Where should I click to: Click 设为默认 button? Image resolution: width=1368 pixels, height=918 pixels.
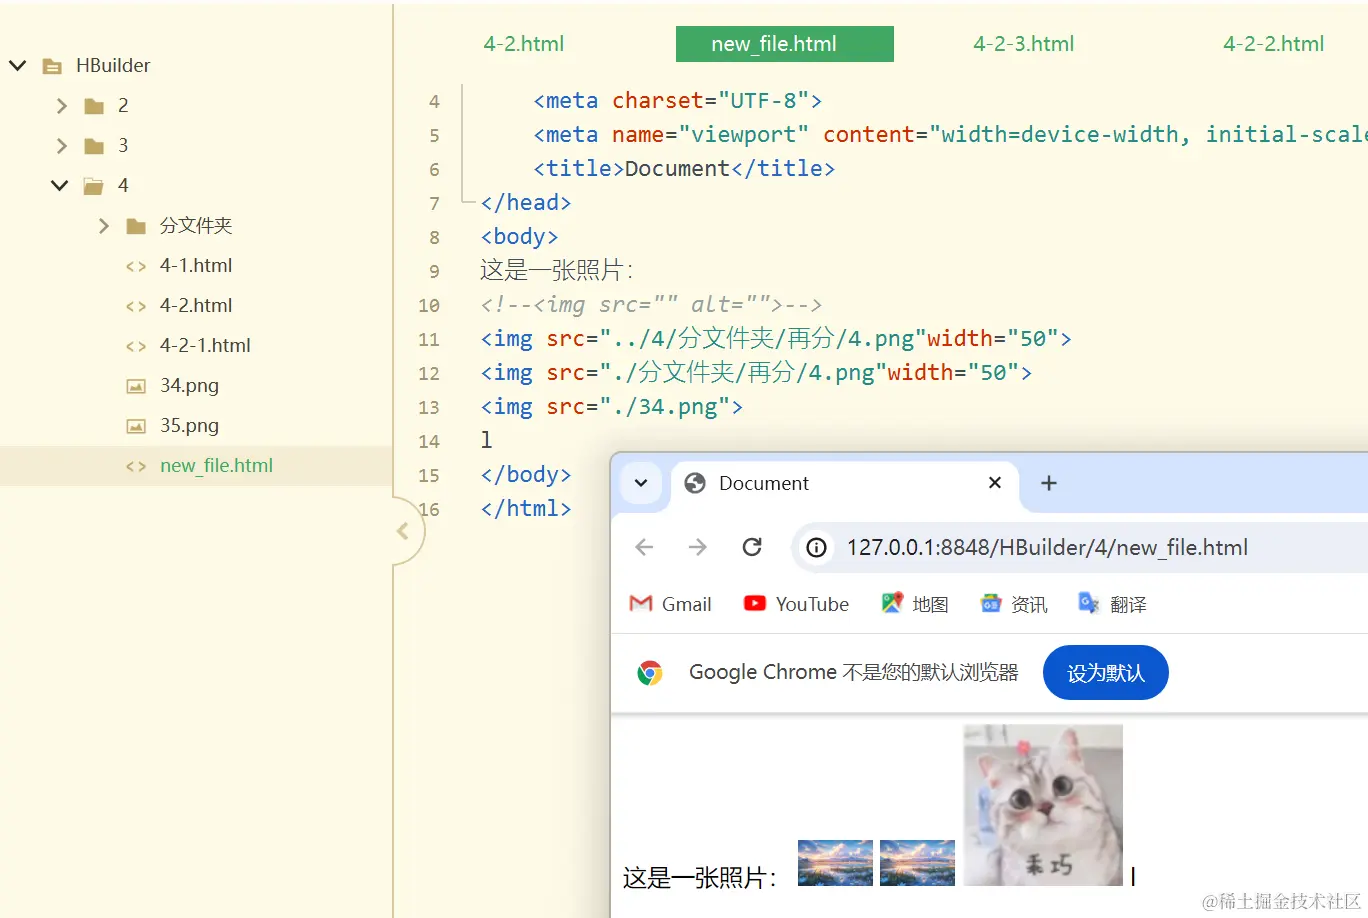(x=1105, y=673)
